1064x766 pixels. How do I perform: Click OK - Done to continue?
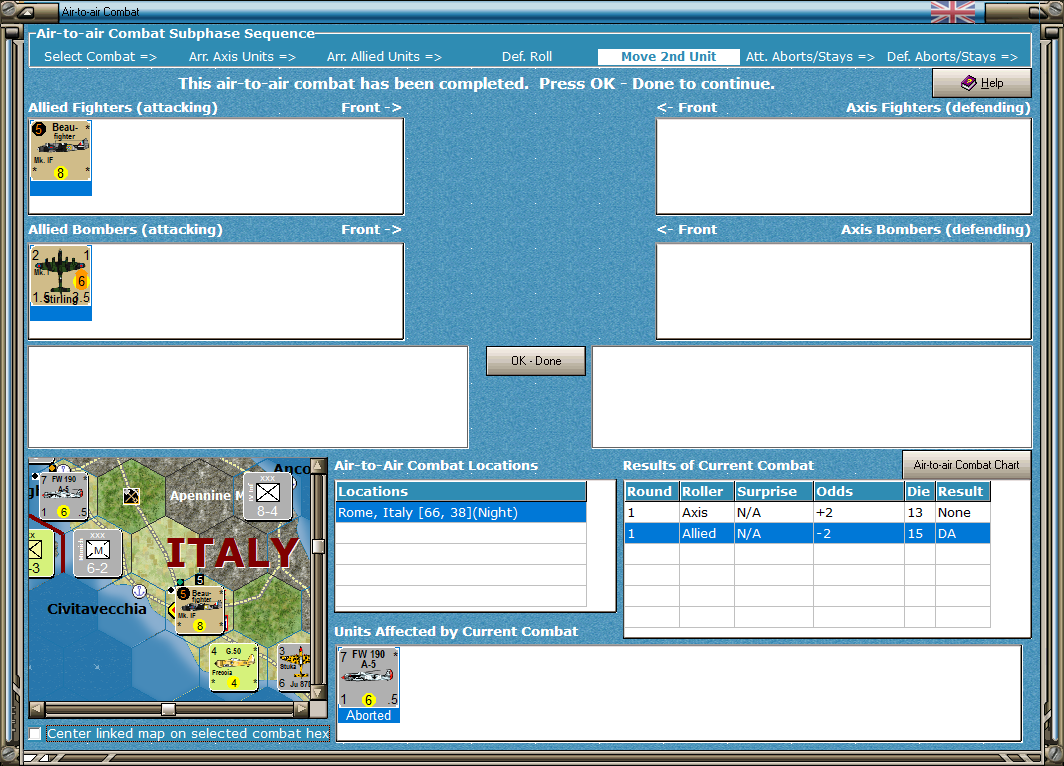click(536, 361)
